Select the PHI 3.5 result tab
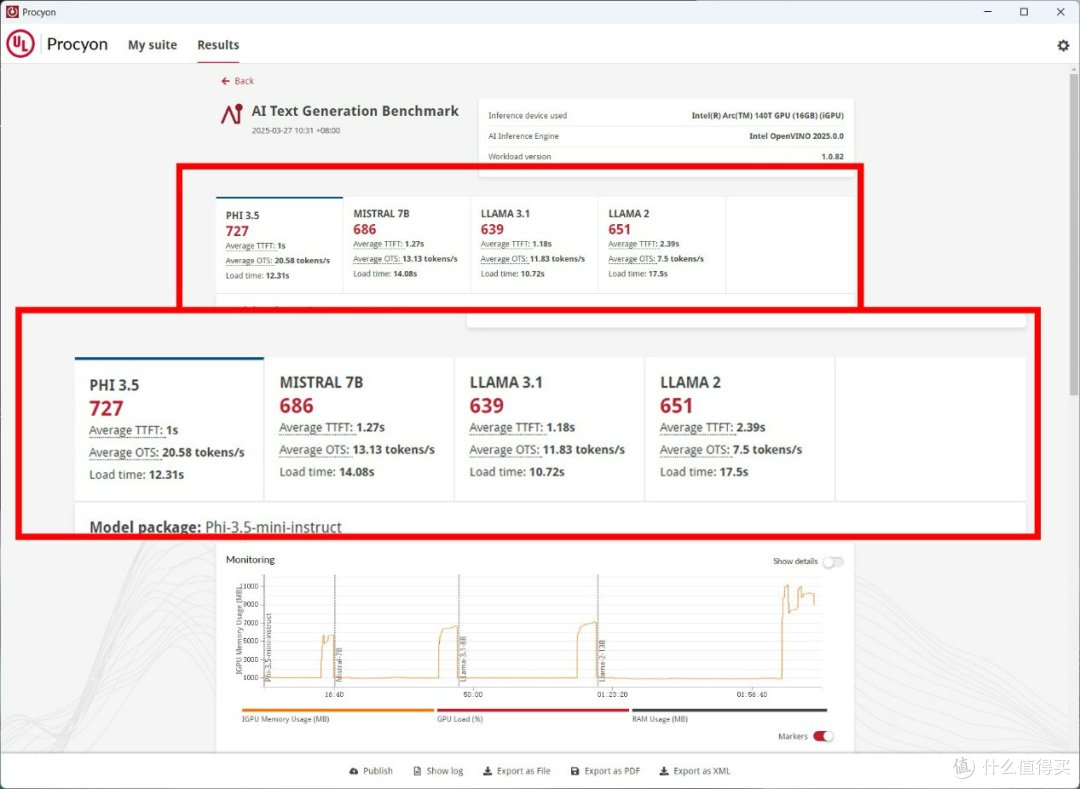Screen dimensions: 1080x789 [279, 245]
